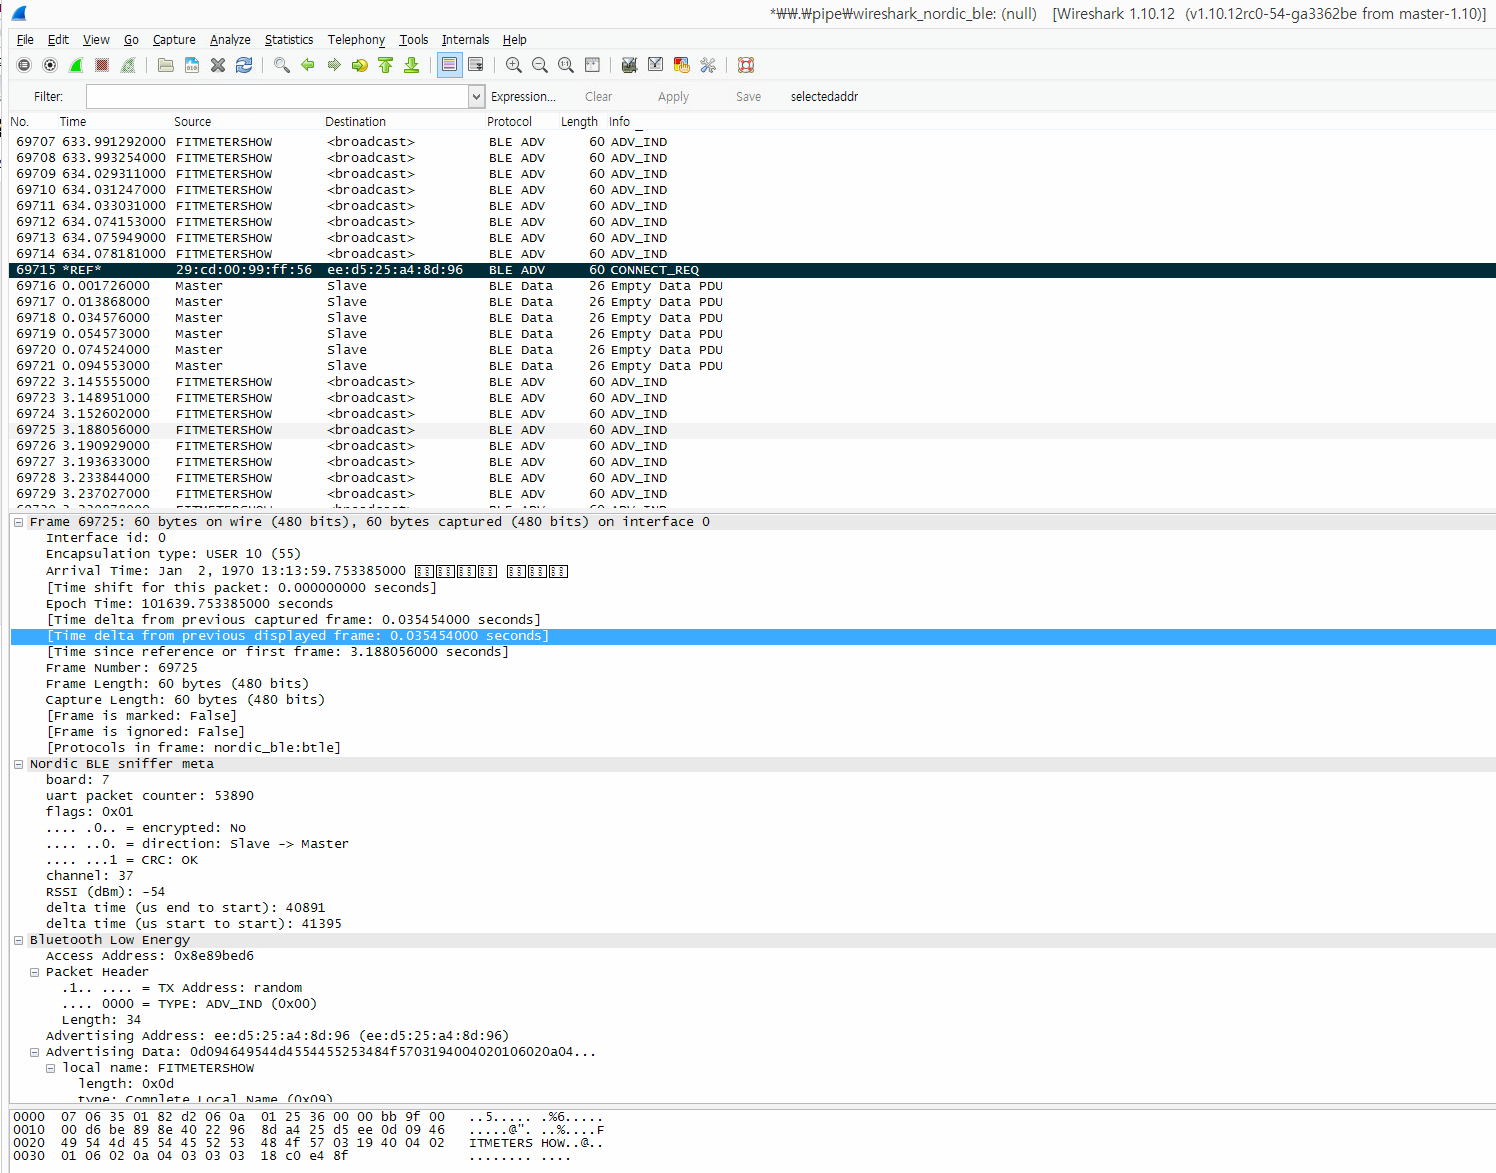Edit coloring rules

click(681, 65)
